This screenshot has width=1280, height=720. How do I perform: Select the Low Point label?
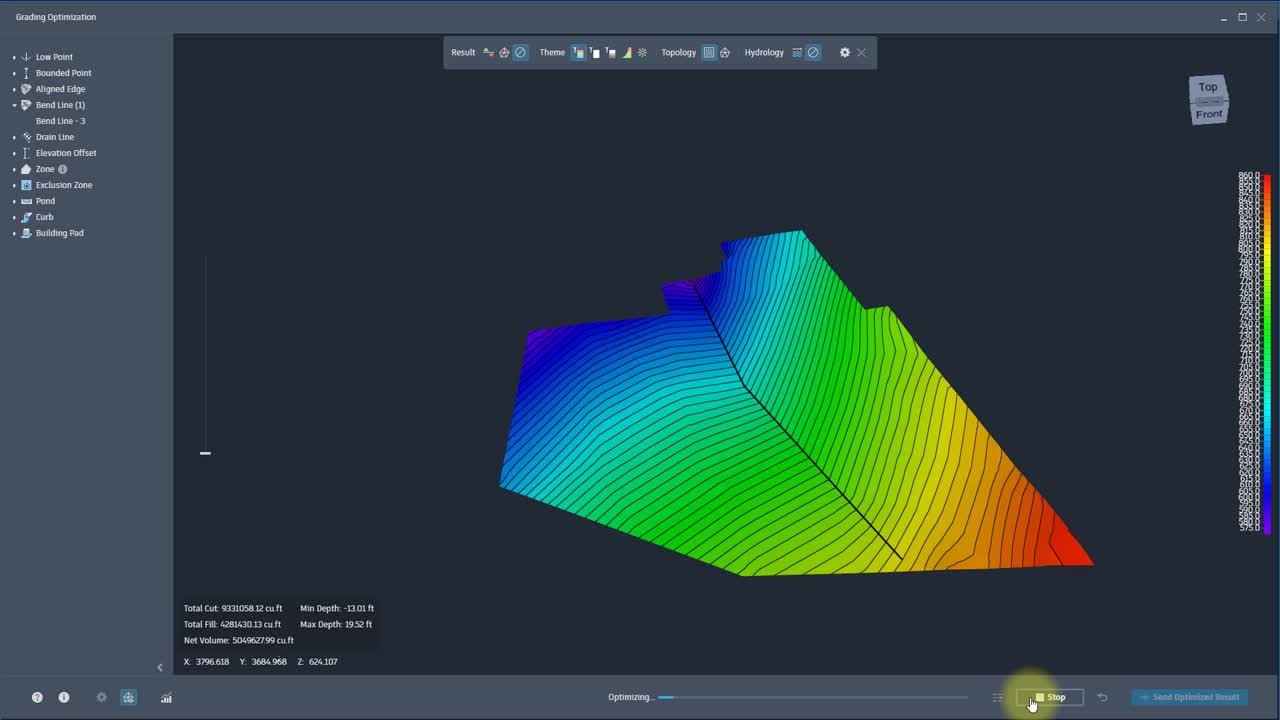pos(54,57)
